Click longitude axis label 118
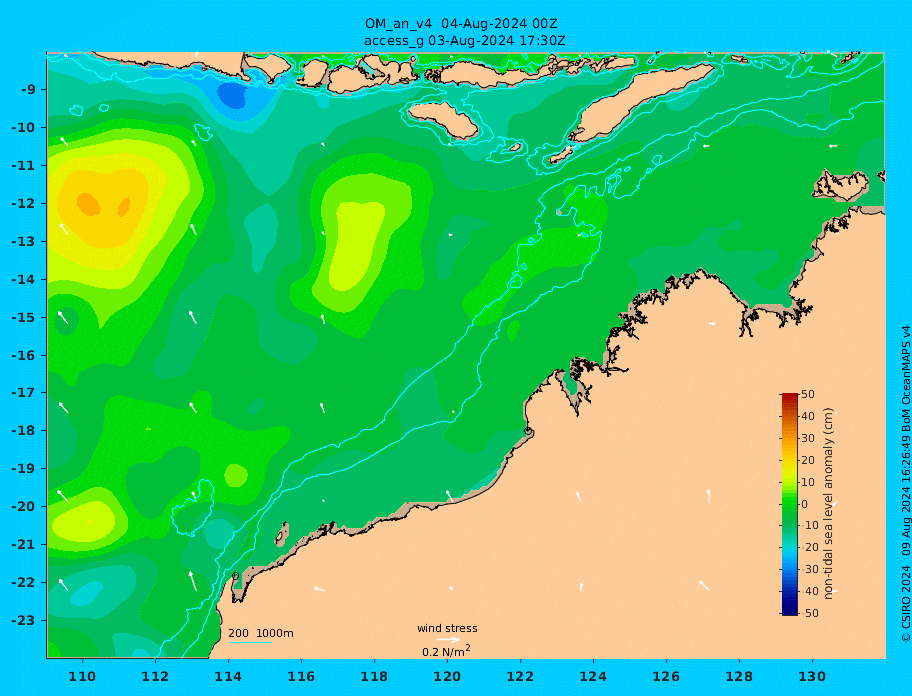 (374, 676)
